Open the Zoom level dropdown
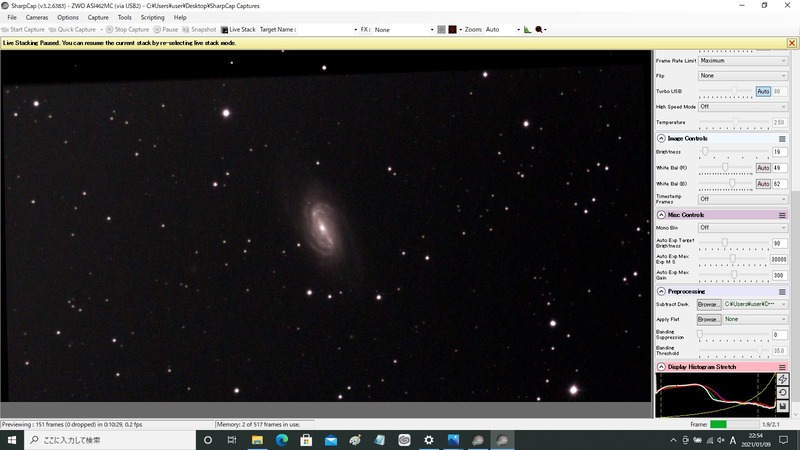The height and width of the screenshot is (450, 800). click(502, 30)
